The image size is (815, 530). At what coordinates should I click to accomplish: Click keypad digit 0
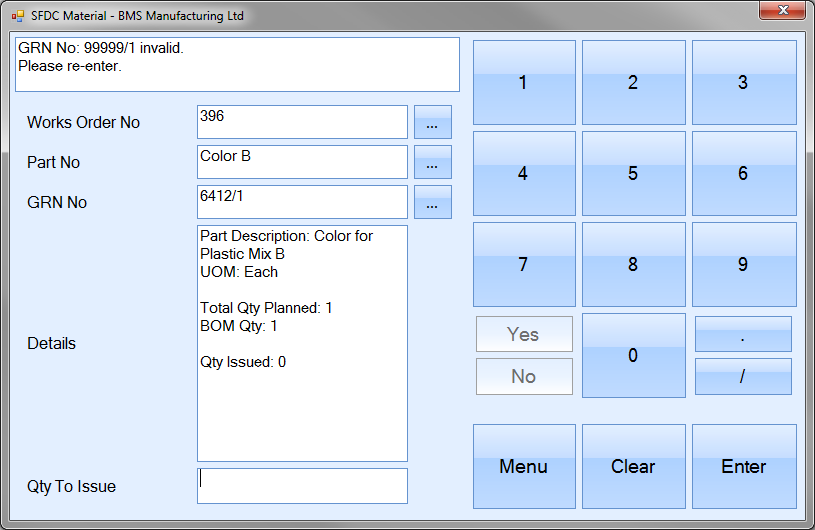point(634,355)
